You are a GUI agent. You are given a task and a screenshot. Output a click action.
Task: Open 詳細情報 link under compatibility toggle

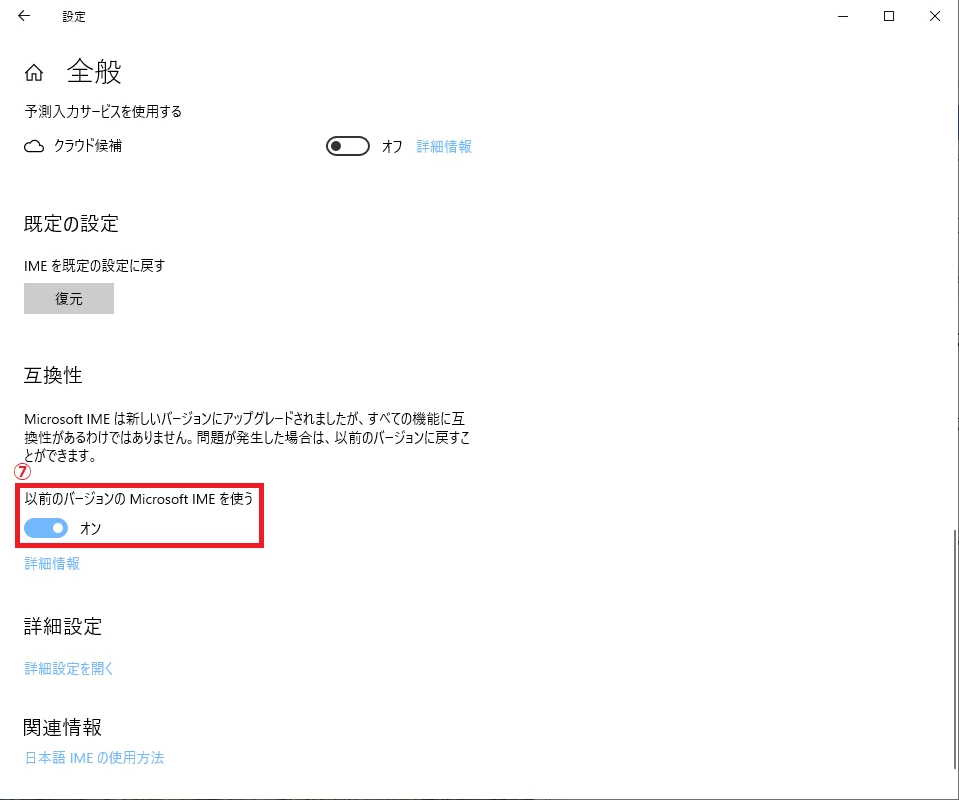52,563
